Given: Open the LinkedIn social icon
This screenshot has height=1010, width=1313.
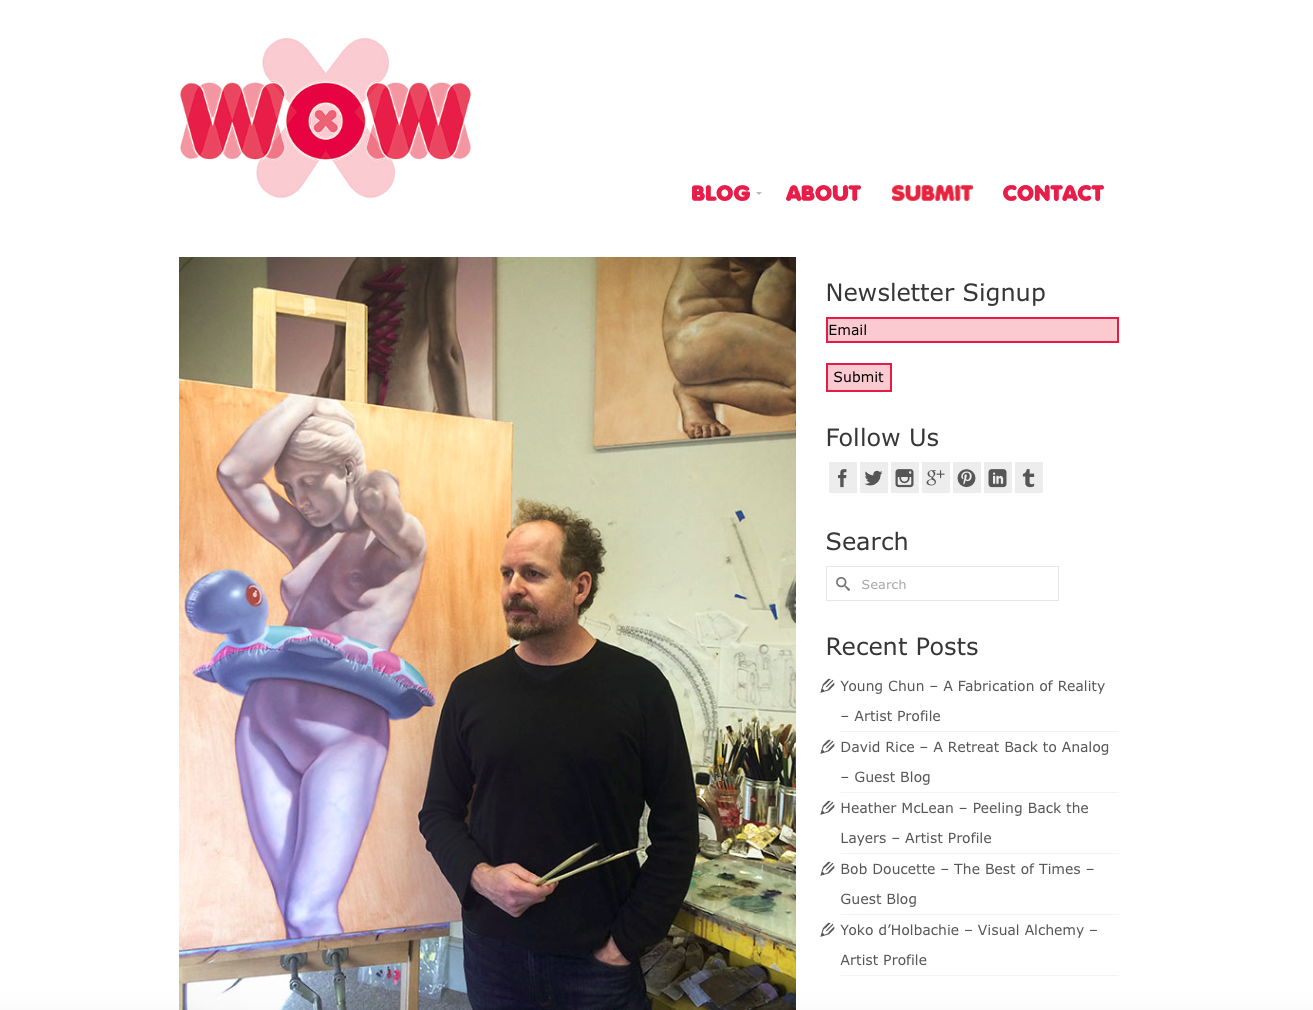Looking at the screenshot, I should pos(997,478).
